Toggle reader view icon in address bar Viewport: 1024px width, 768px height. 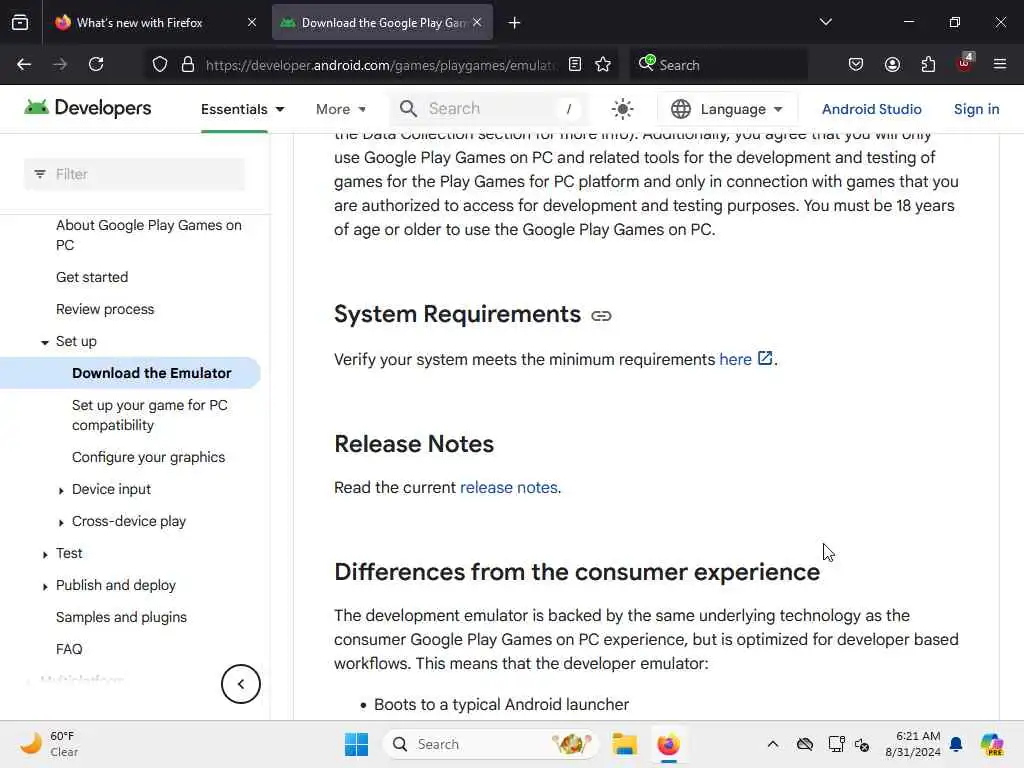click(575, 64)
